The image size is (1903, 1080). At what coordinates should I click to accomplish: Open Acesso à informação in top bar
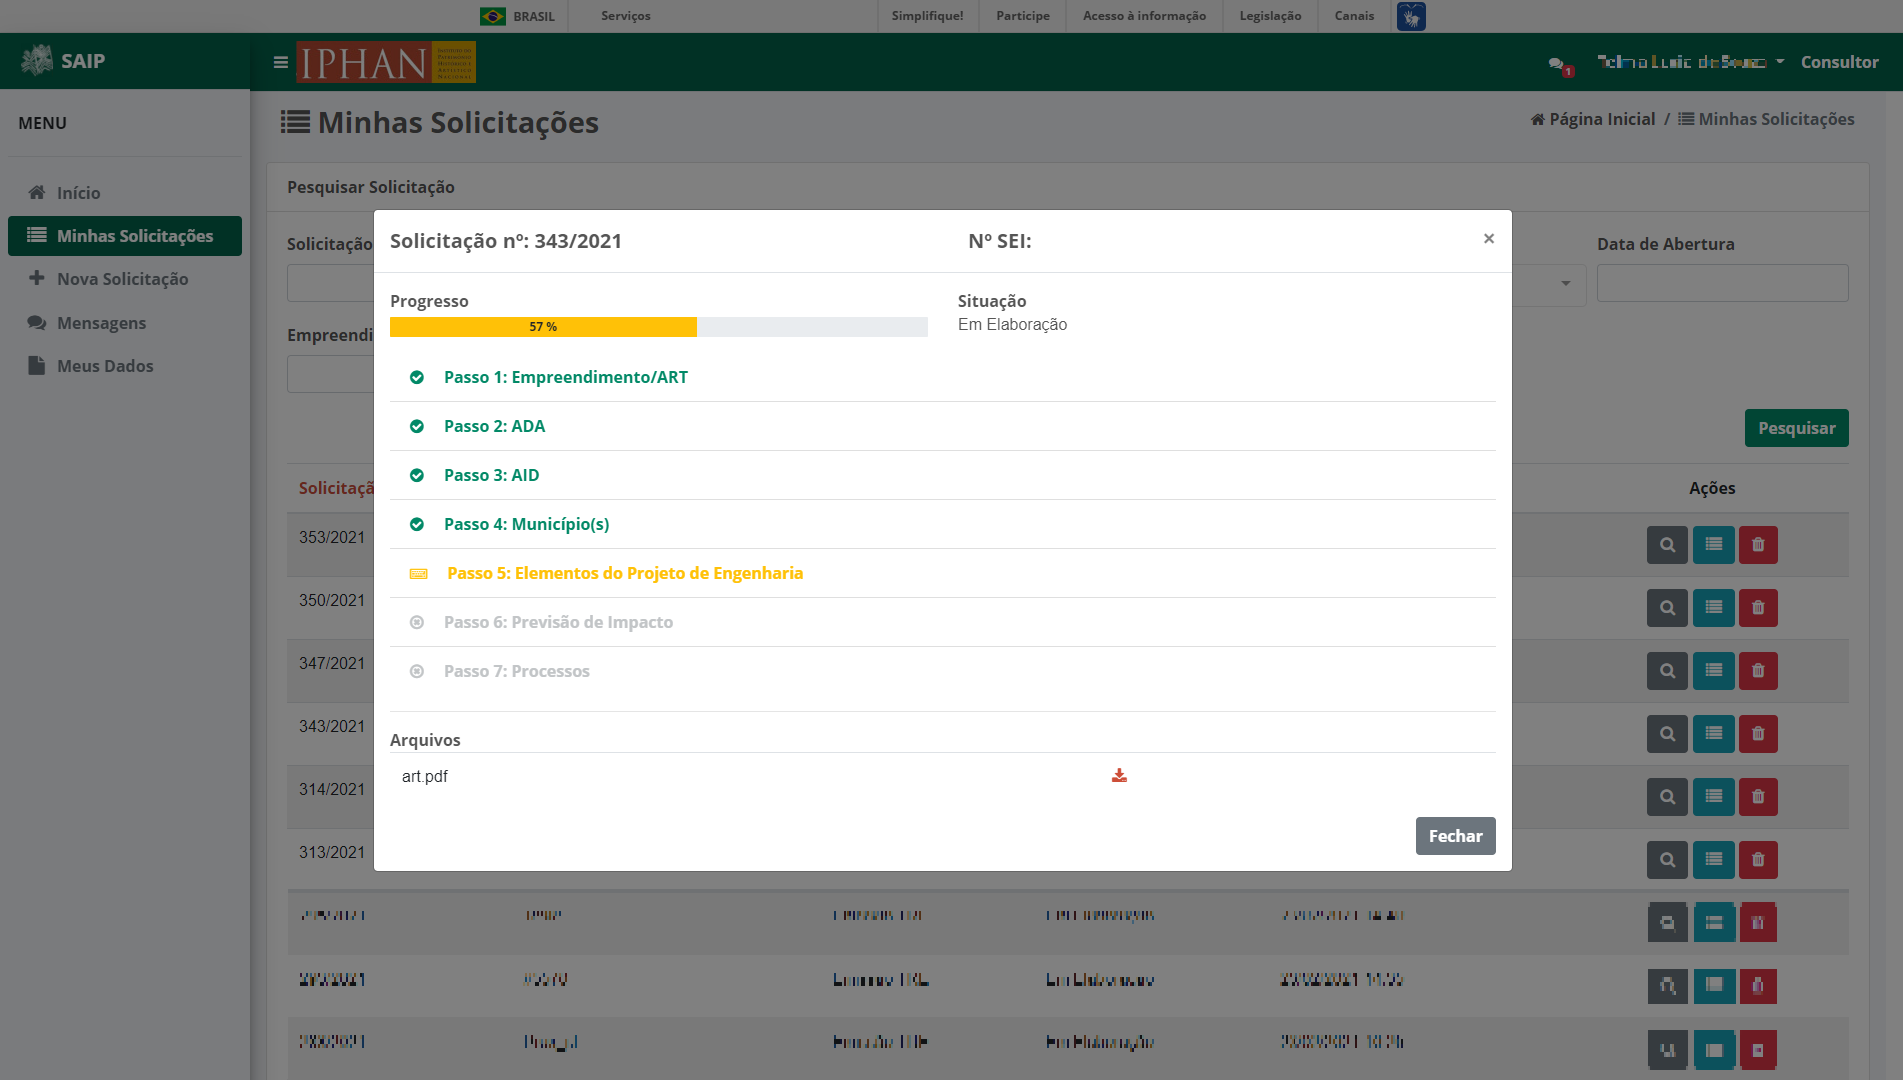(x=1144, y=16)
